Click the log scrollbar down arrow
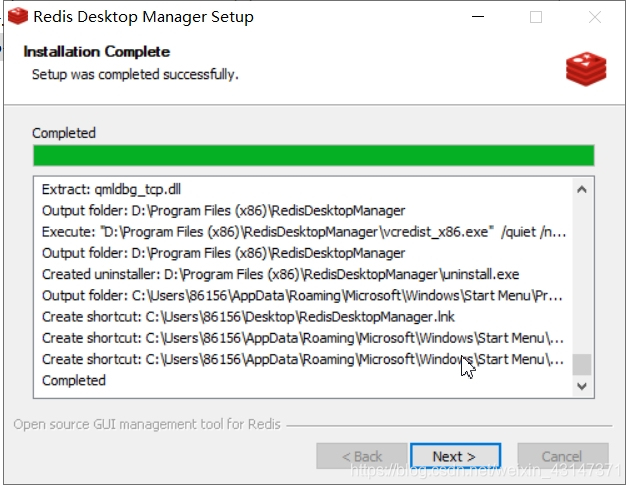 [582, 386]
